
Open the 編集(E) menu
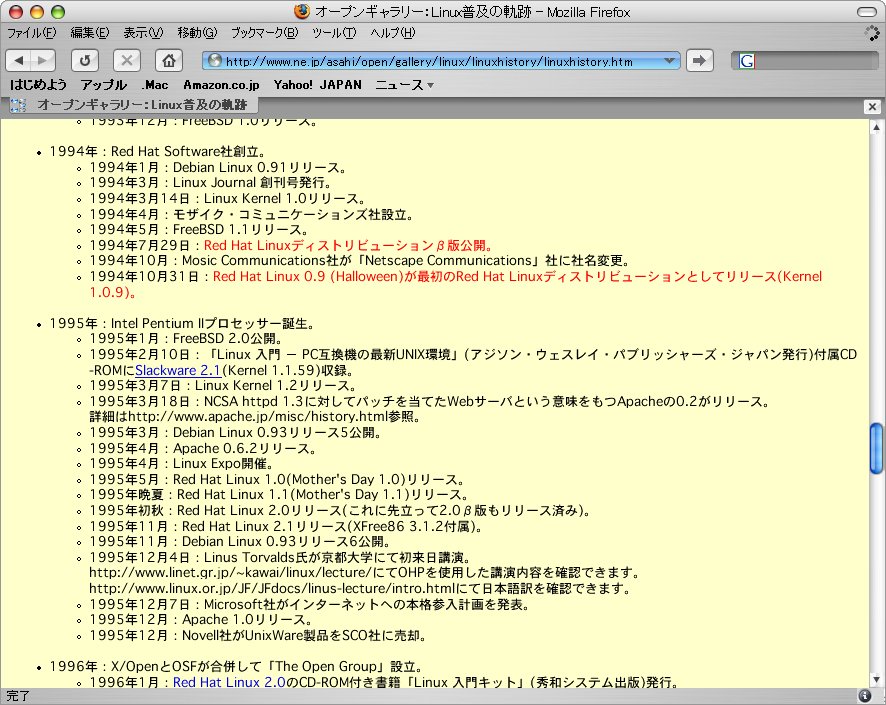pyautogui.click(x=90, y=33)
